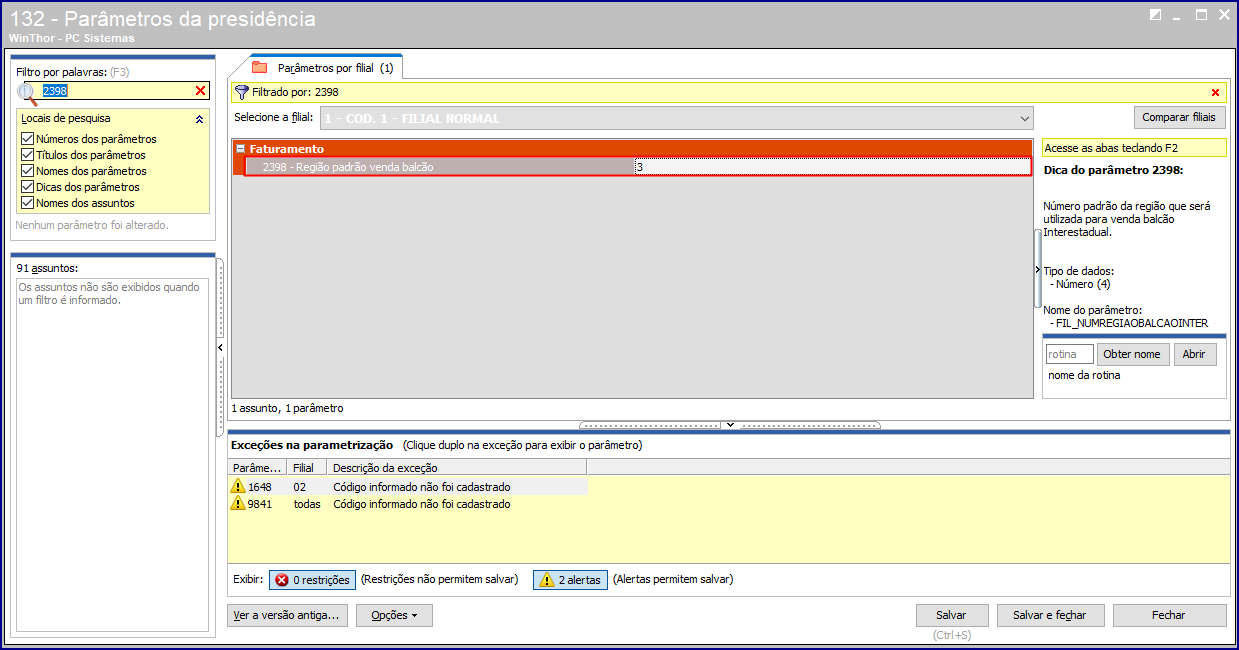The width and height of the screenshot is (1239, 650).
Task: Sort by Filial column header
Action: (304, 468)
